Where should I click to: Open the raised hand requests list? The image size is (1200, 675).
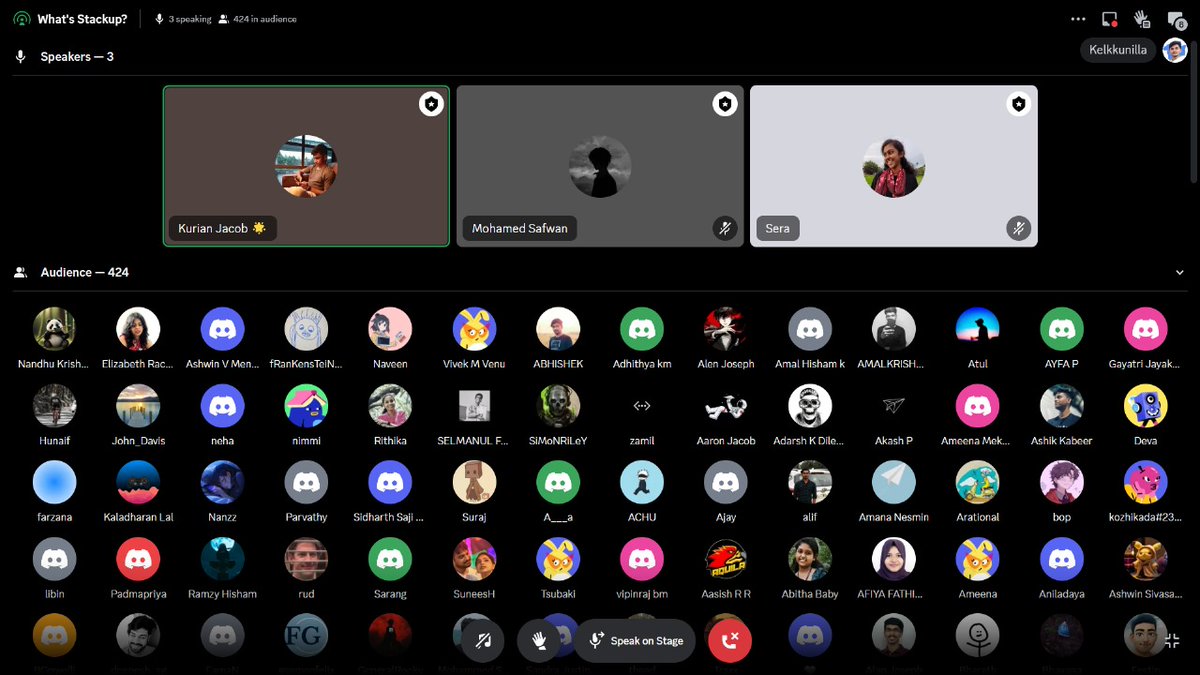pos(1142,19)
